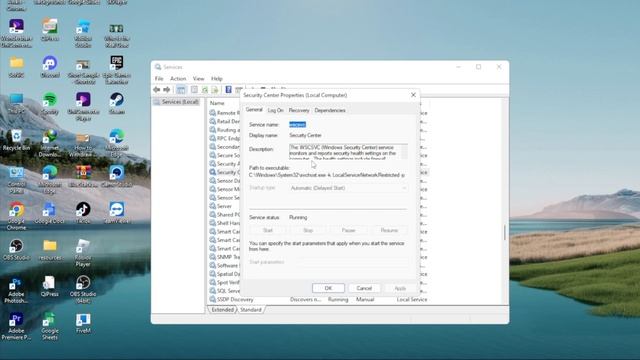
Task: Switch to the Dependencies tab
Action: (x=330, y=110)
